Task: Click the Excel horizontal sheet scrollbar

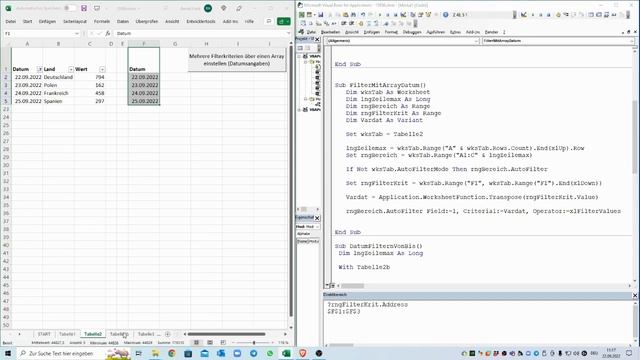Action: pyautogui.click(x=227, y=334)
